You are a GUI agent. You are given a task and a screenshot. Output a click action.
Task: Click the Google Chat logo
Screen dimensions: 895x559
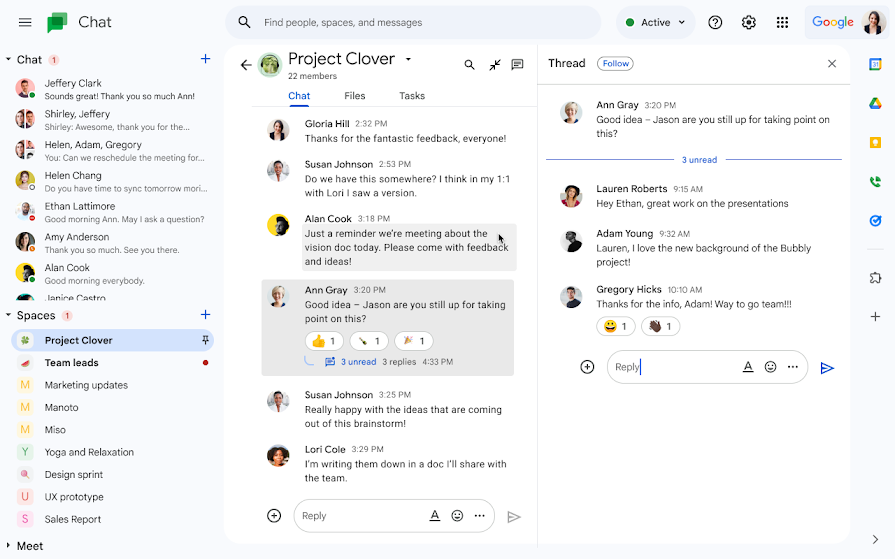(x=57, y=22)
